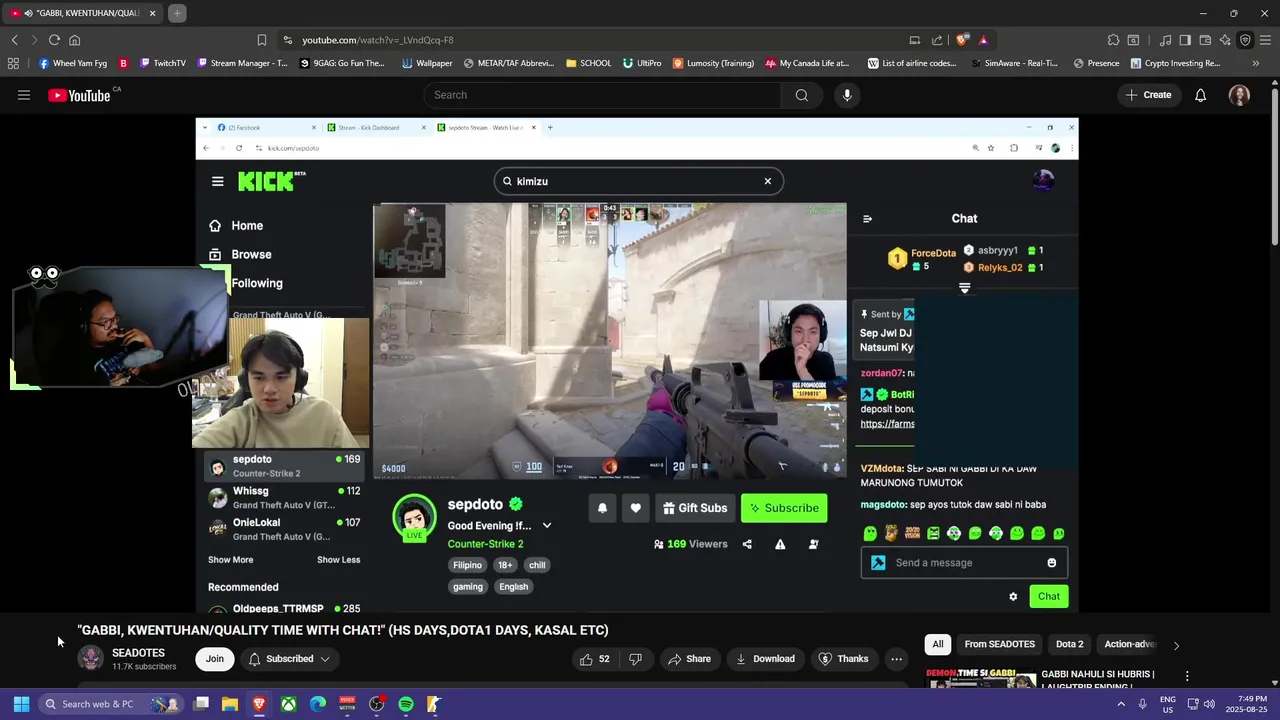
Task: Reload the page in Brave
Action: [x=54, y=40]
